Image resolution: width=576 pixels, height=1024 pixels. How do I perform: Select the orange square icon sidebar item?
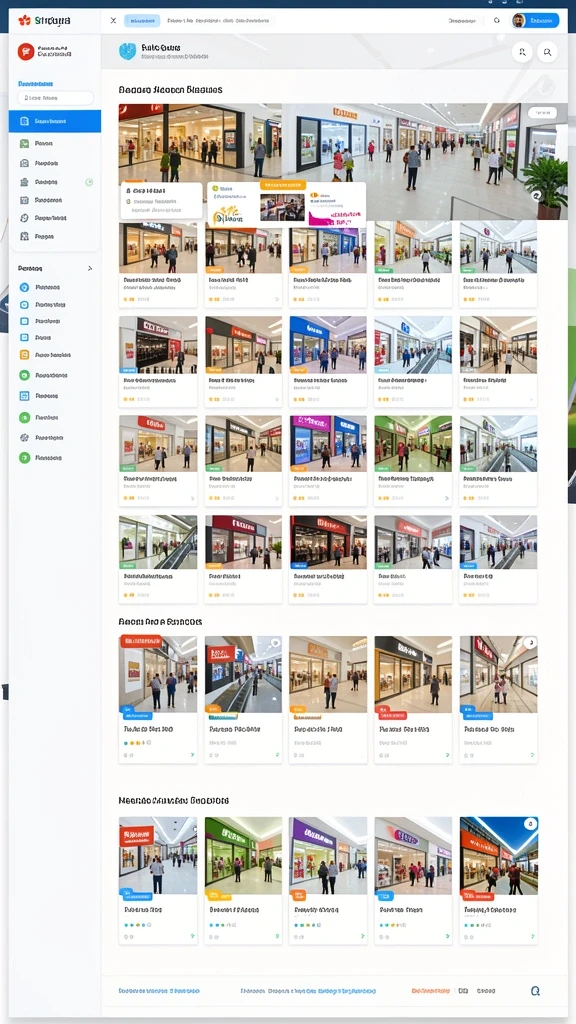(24, 355)
